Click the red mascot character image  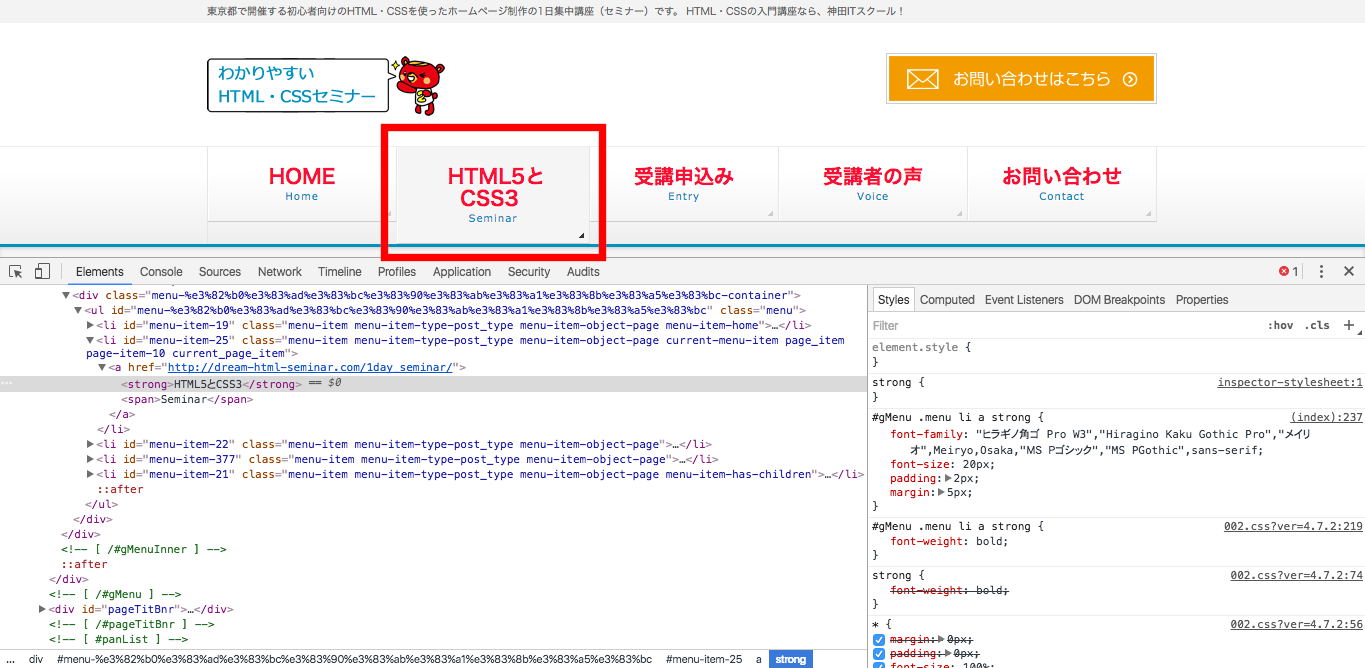click(x=420, y=85)
